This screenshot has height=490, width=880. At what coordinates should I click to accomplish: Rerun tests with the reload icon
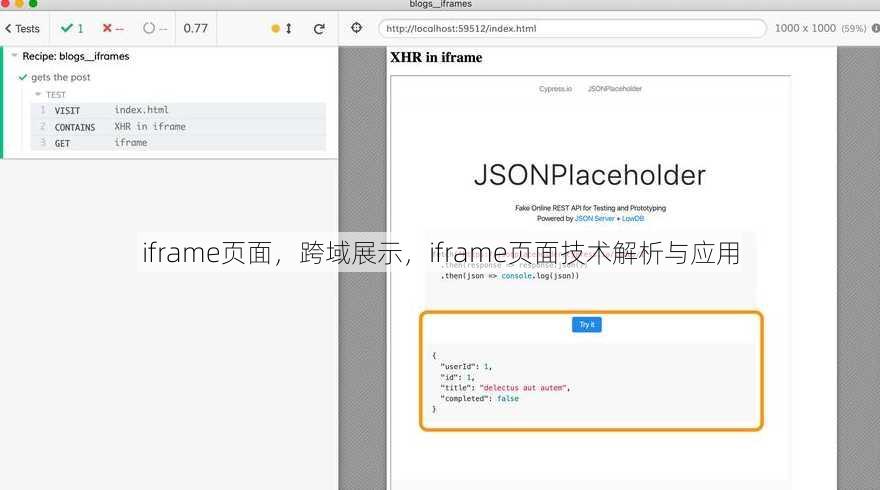click(x=319, y=29)
